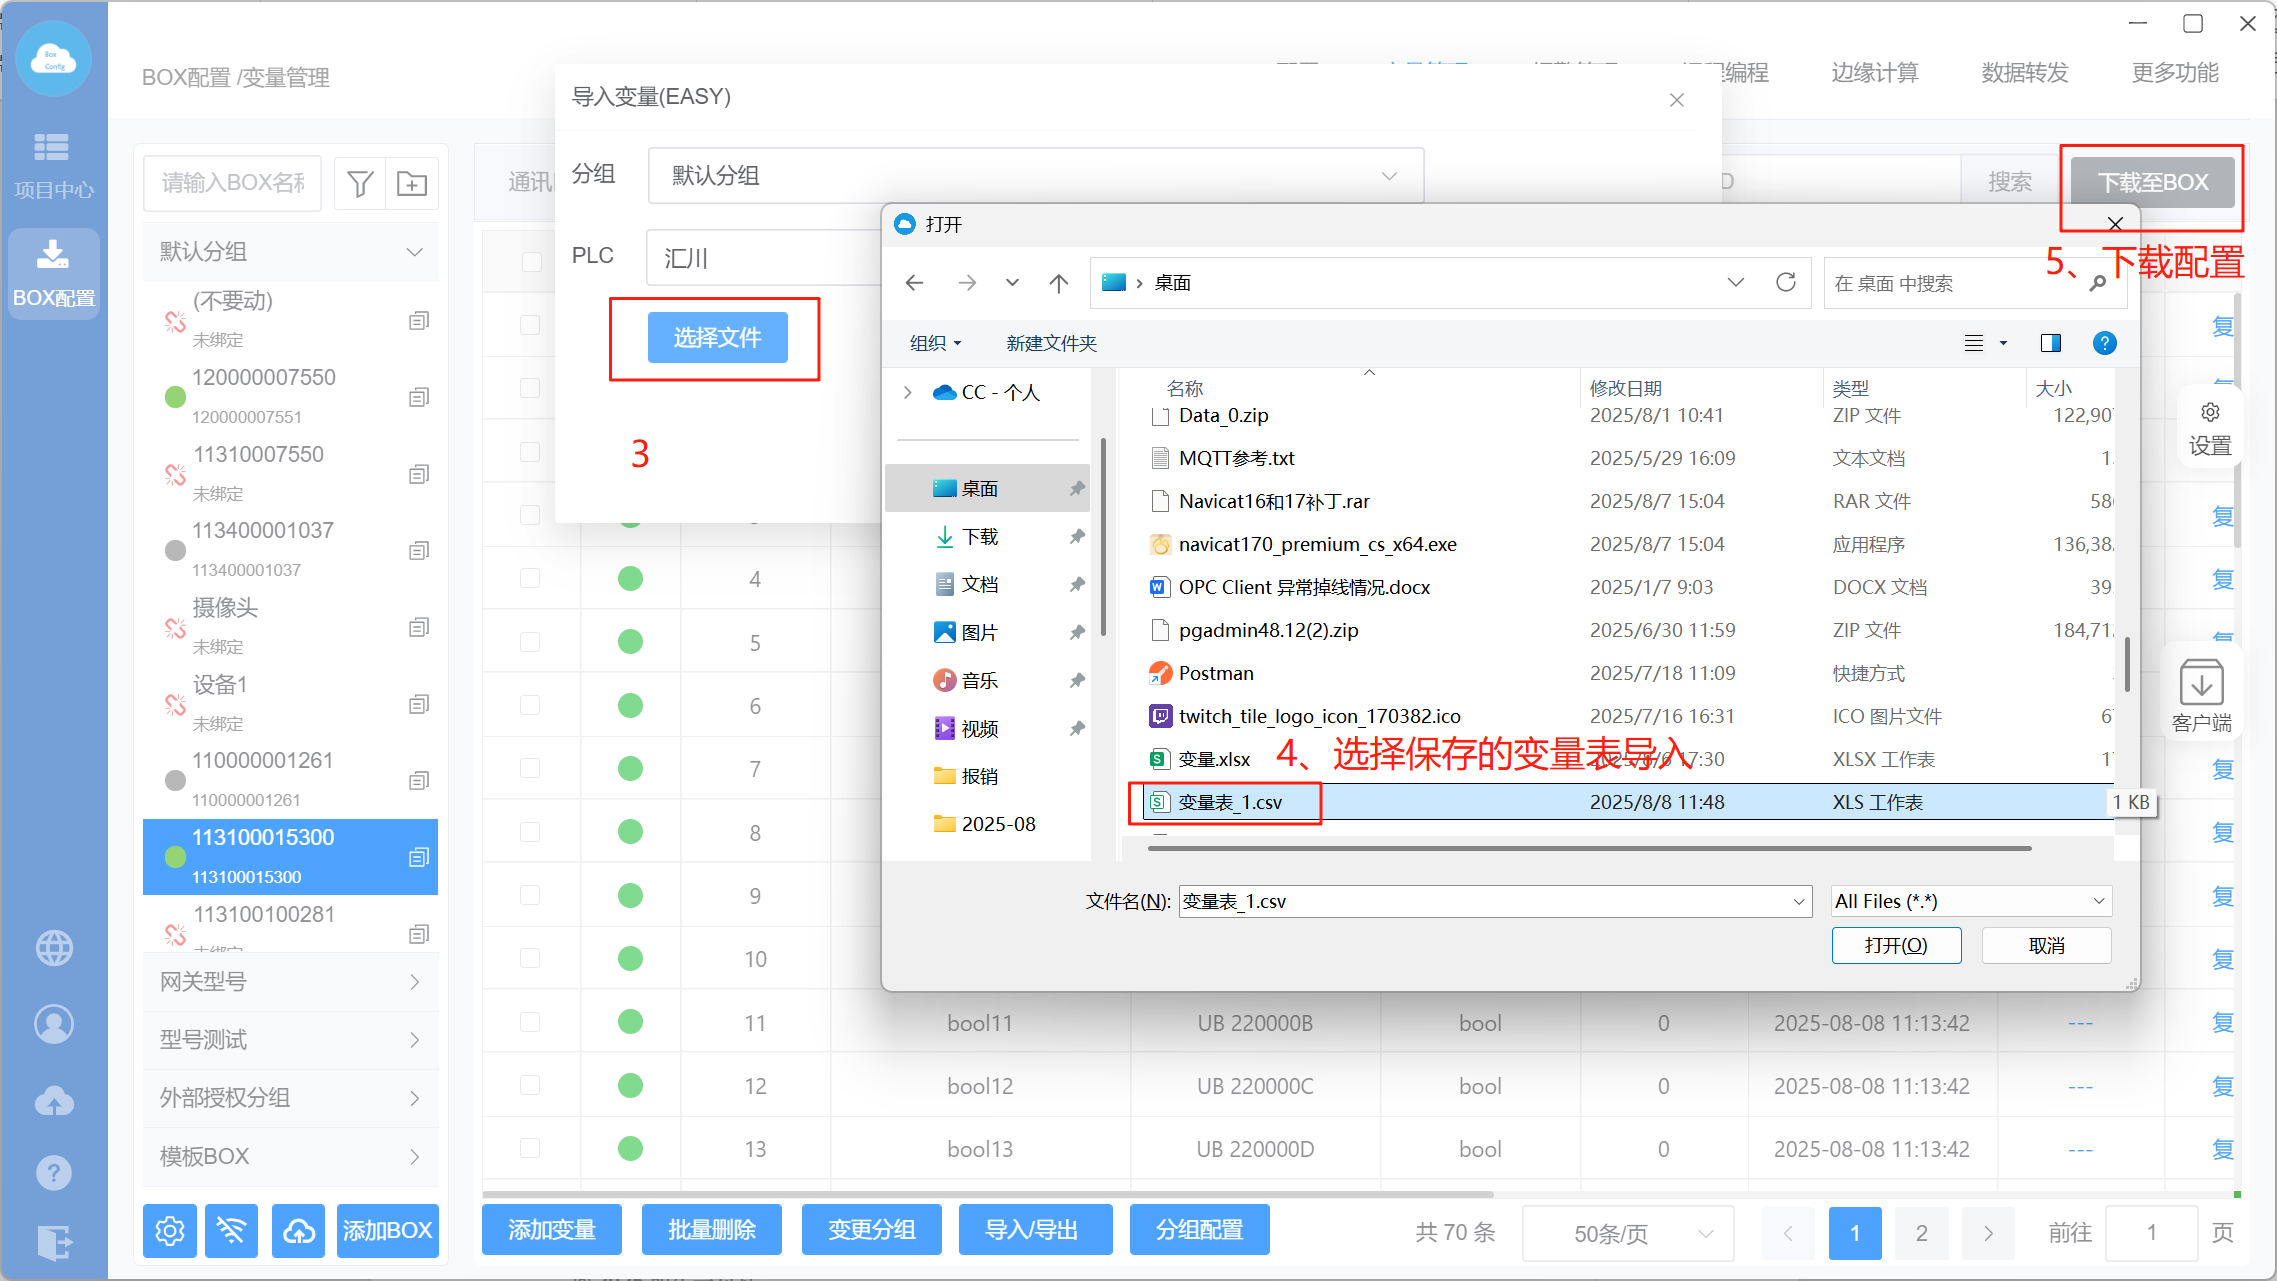Click the 选择文件 button
This screenshot has width=2277, height=1281.
(x=717, y=338)
